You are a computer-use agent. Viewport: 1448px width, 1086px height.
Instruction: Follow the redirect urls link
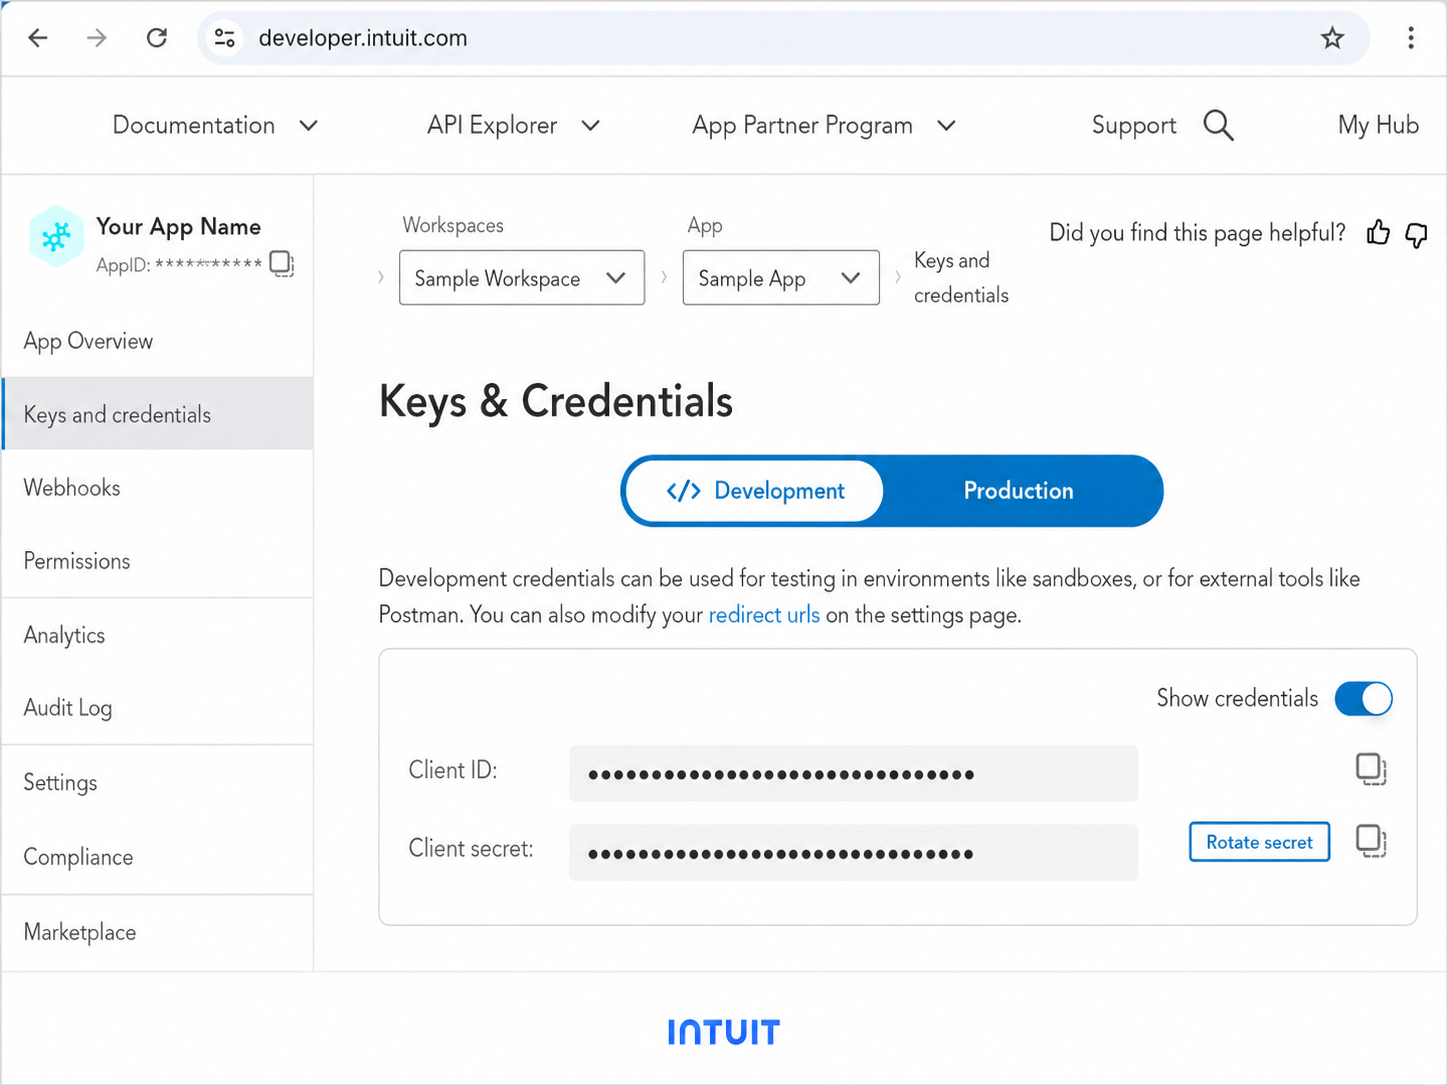[x=764, y=615]
